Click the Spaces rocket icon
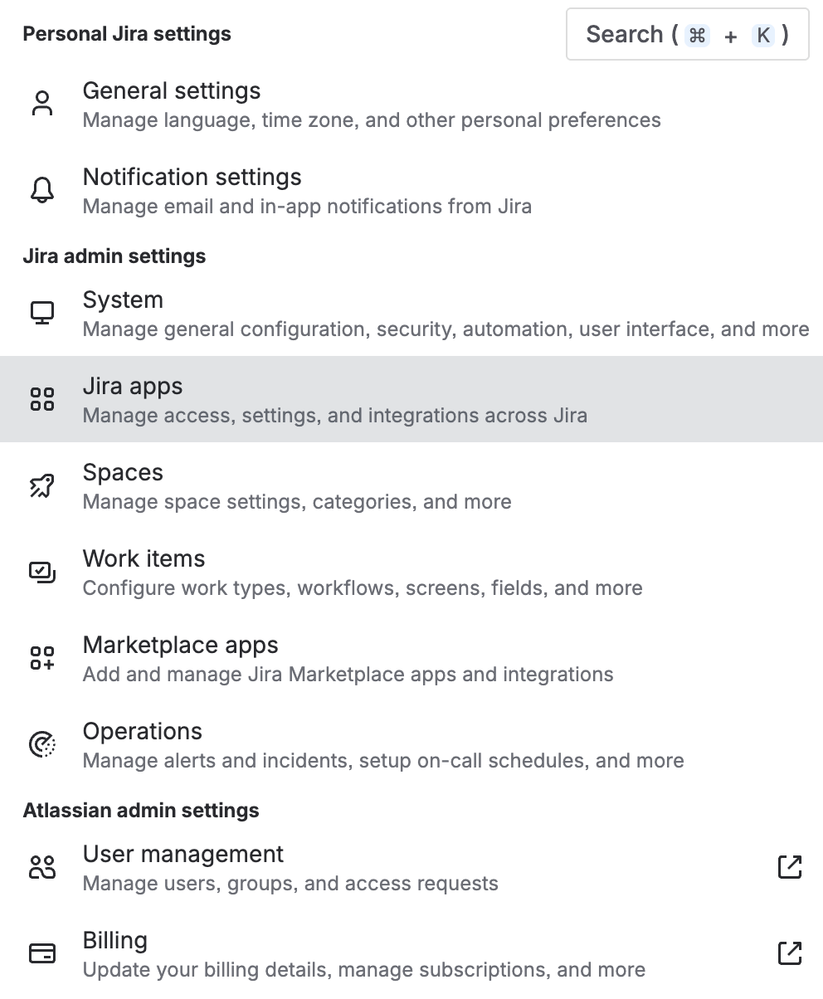 point(41,484)
